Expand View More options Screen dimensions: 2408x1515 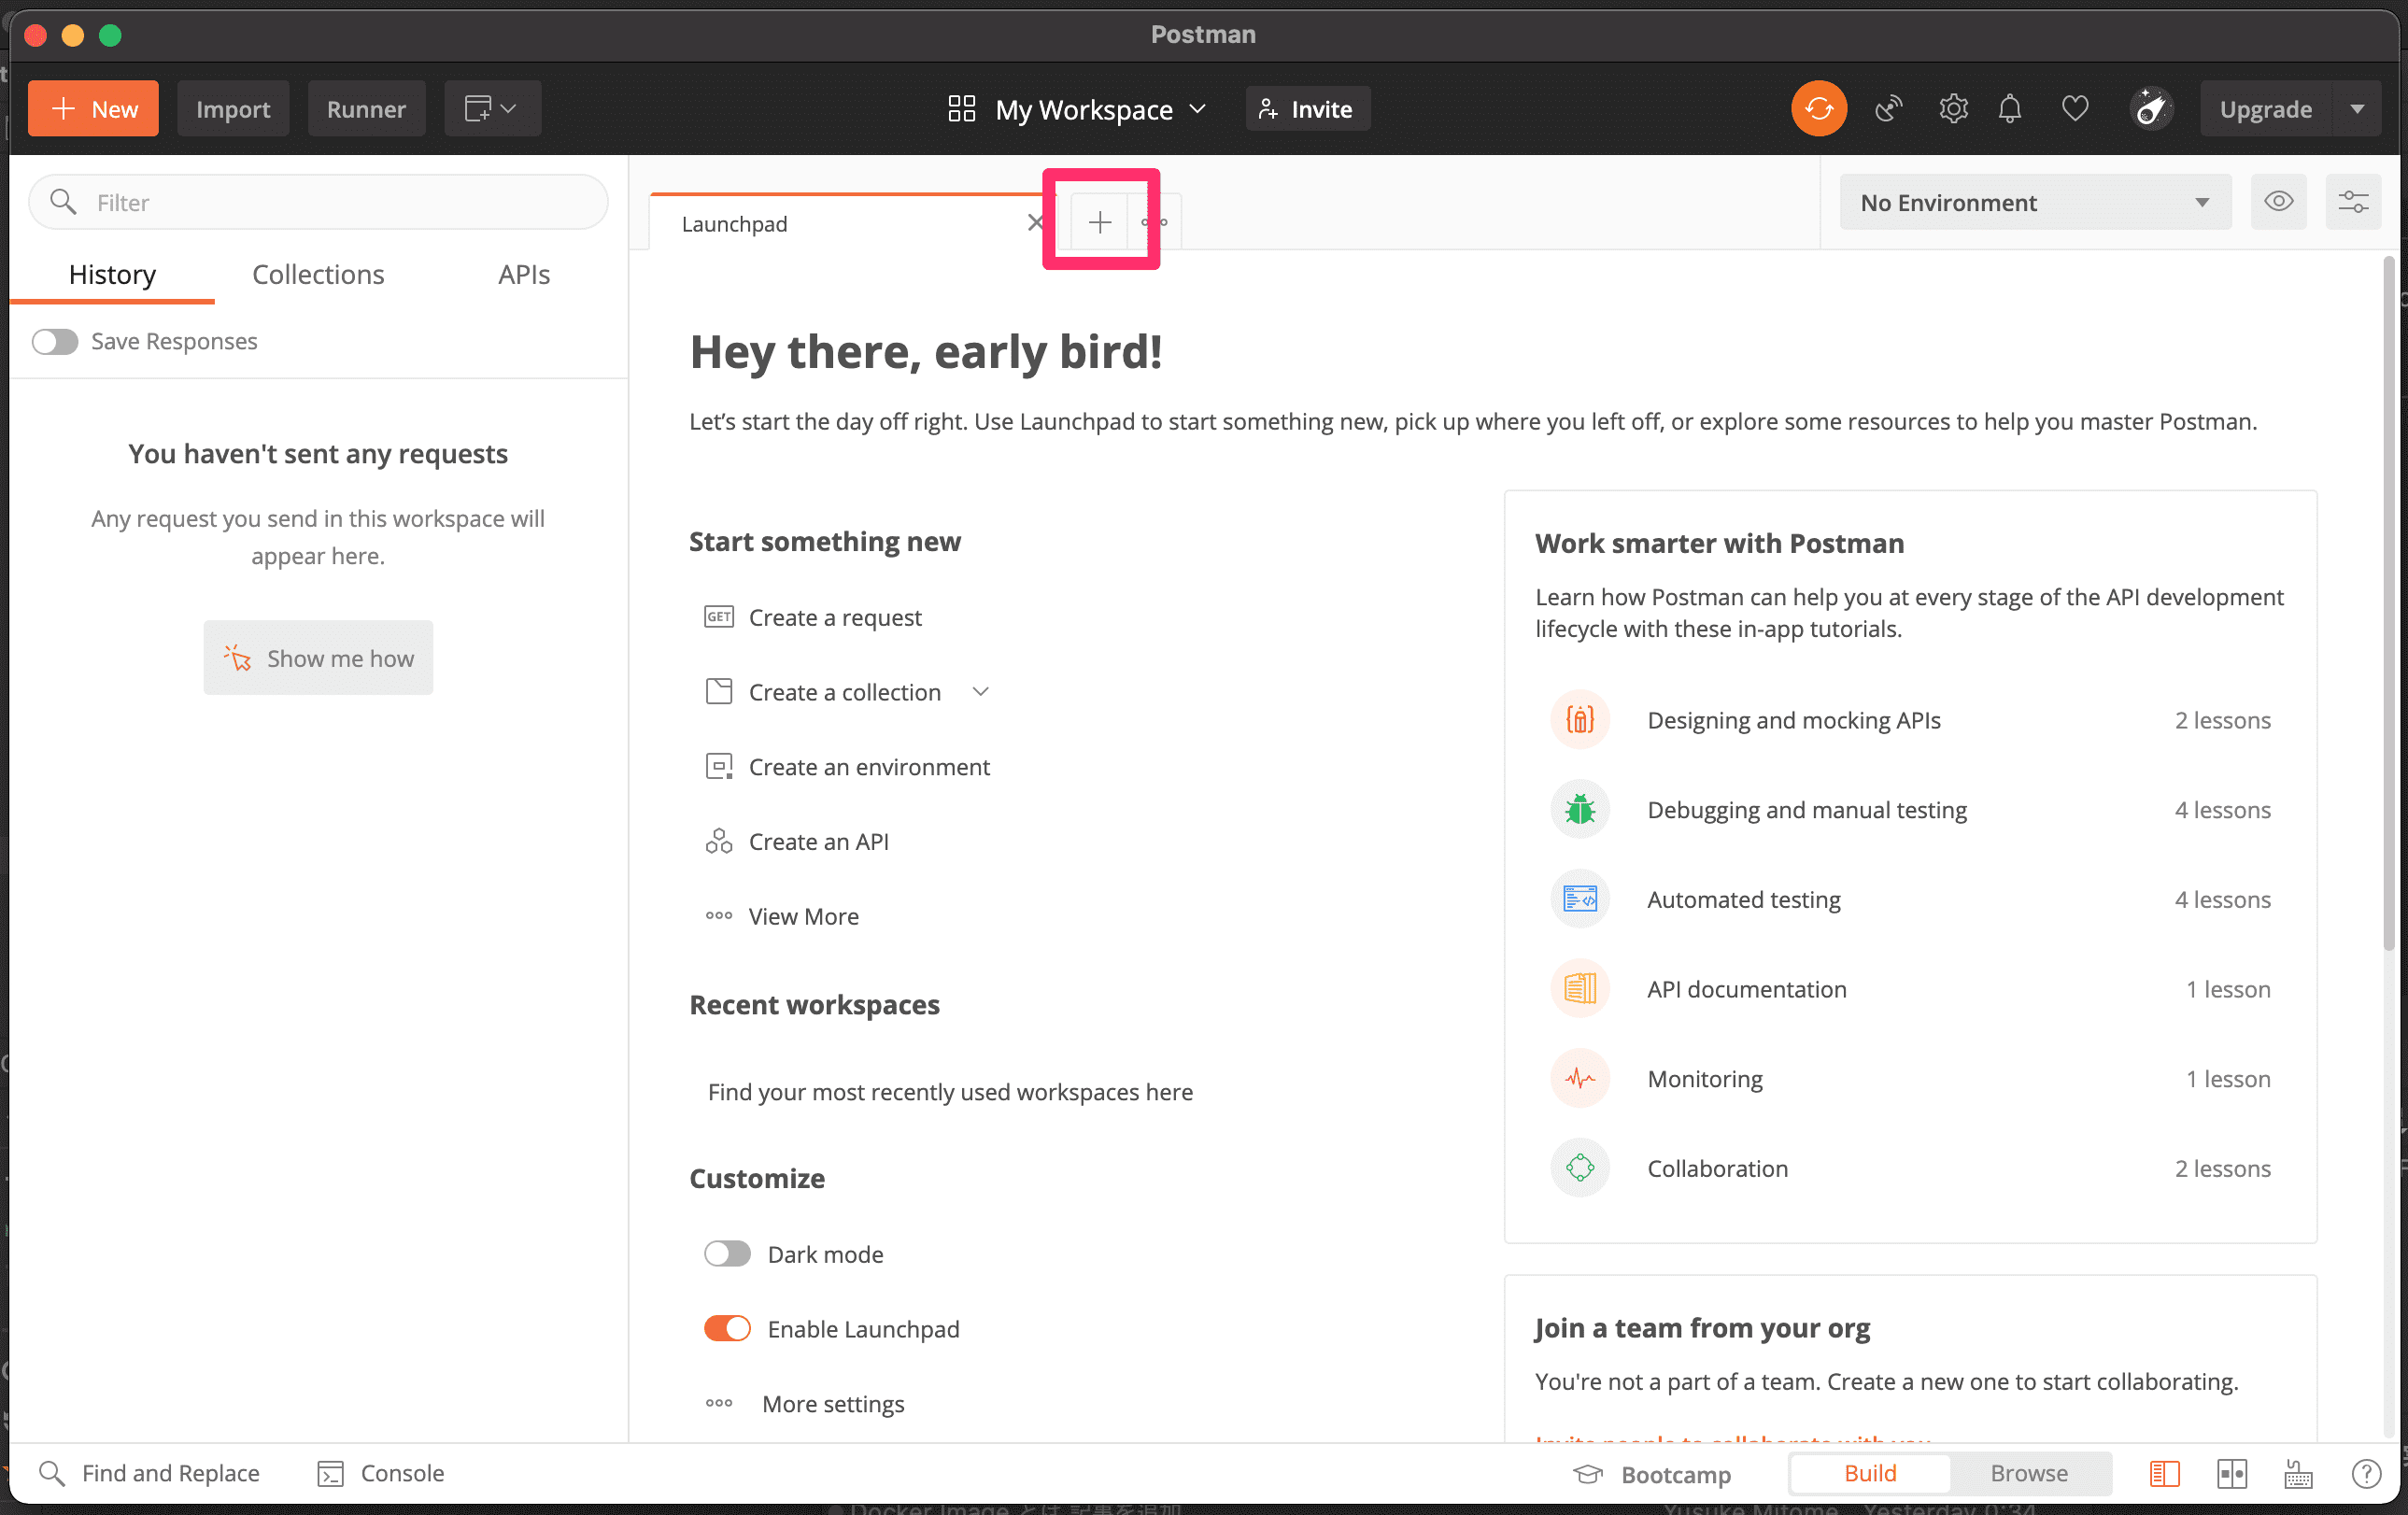[x=782, y=916]
